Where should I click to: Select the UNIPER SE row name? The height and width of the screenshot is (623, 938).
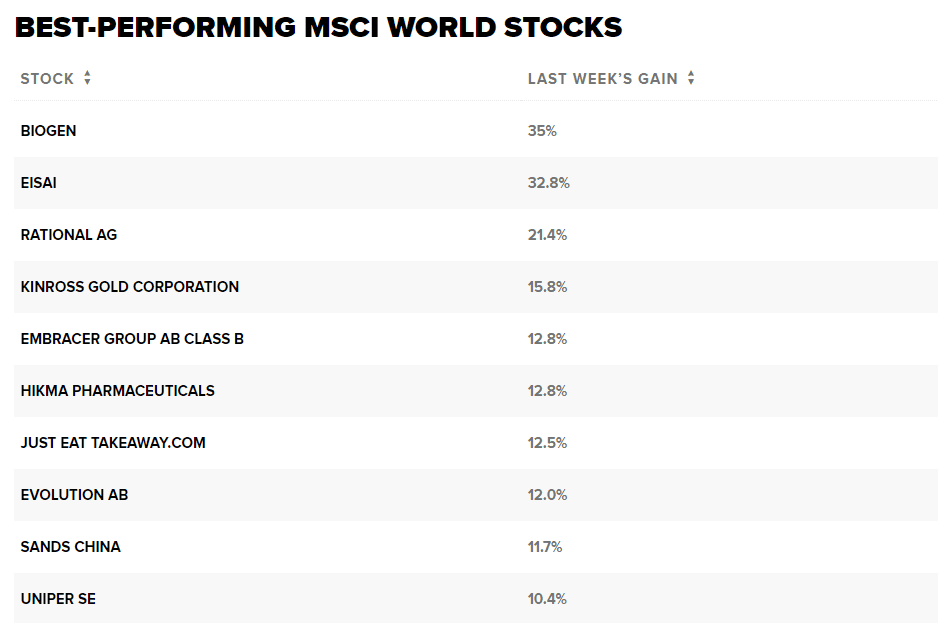58,599
